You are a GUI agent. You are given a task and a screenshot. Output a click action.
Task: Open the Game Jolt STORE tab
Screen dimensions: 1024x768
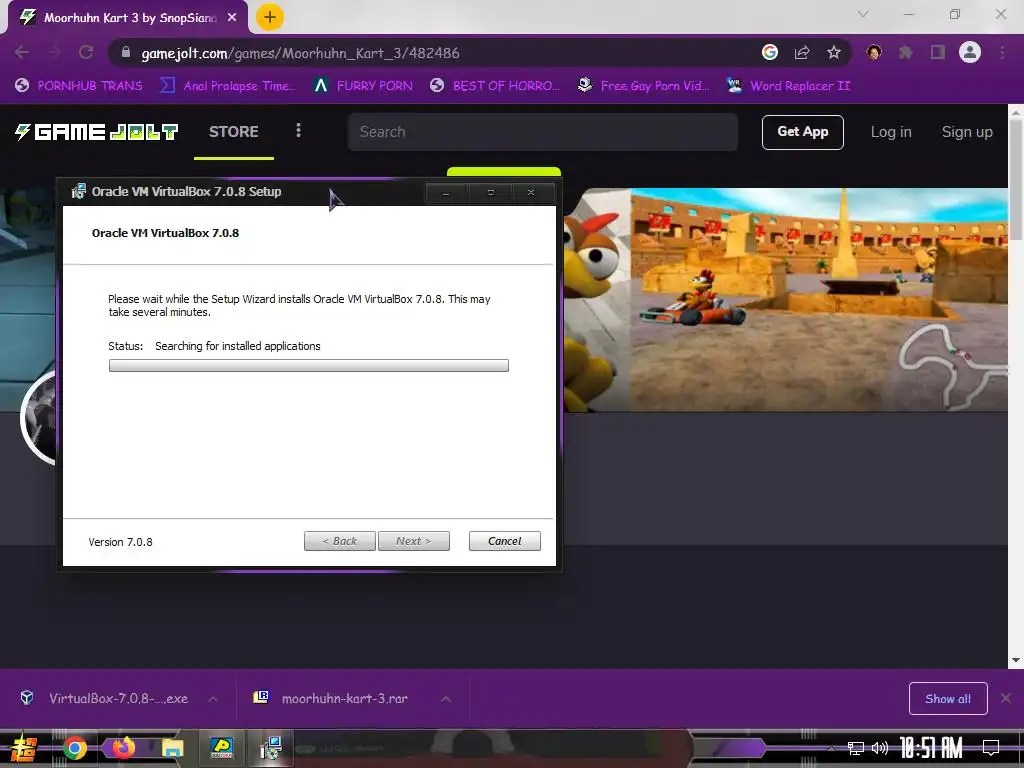(234, 132)
